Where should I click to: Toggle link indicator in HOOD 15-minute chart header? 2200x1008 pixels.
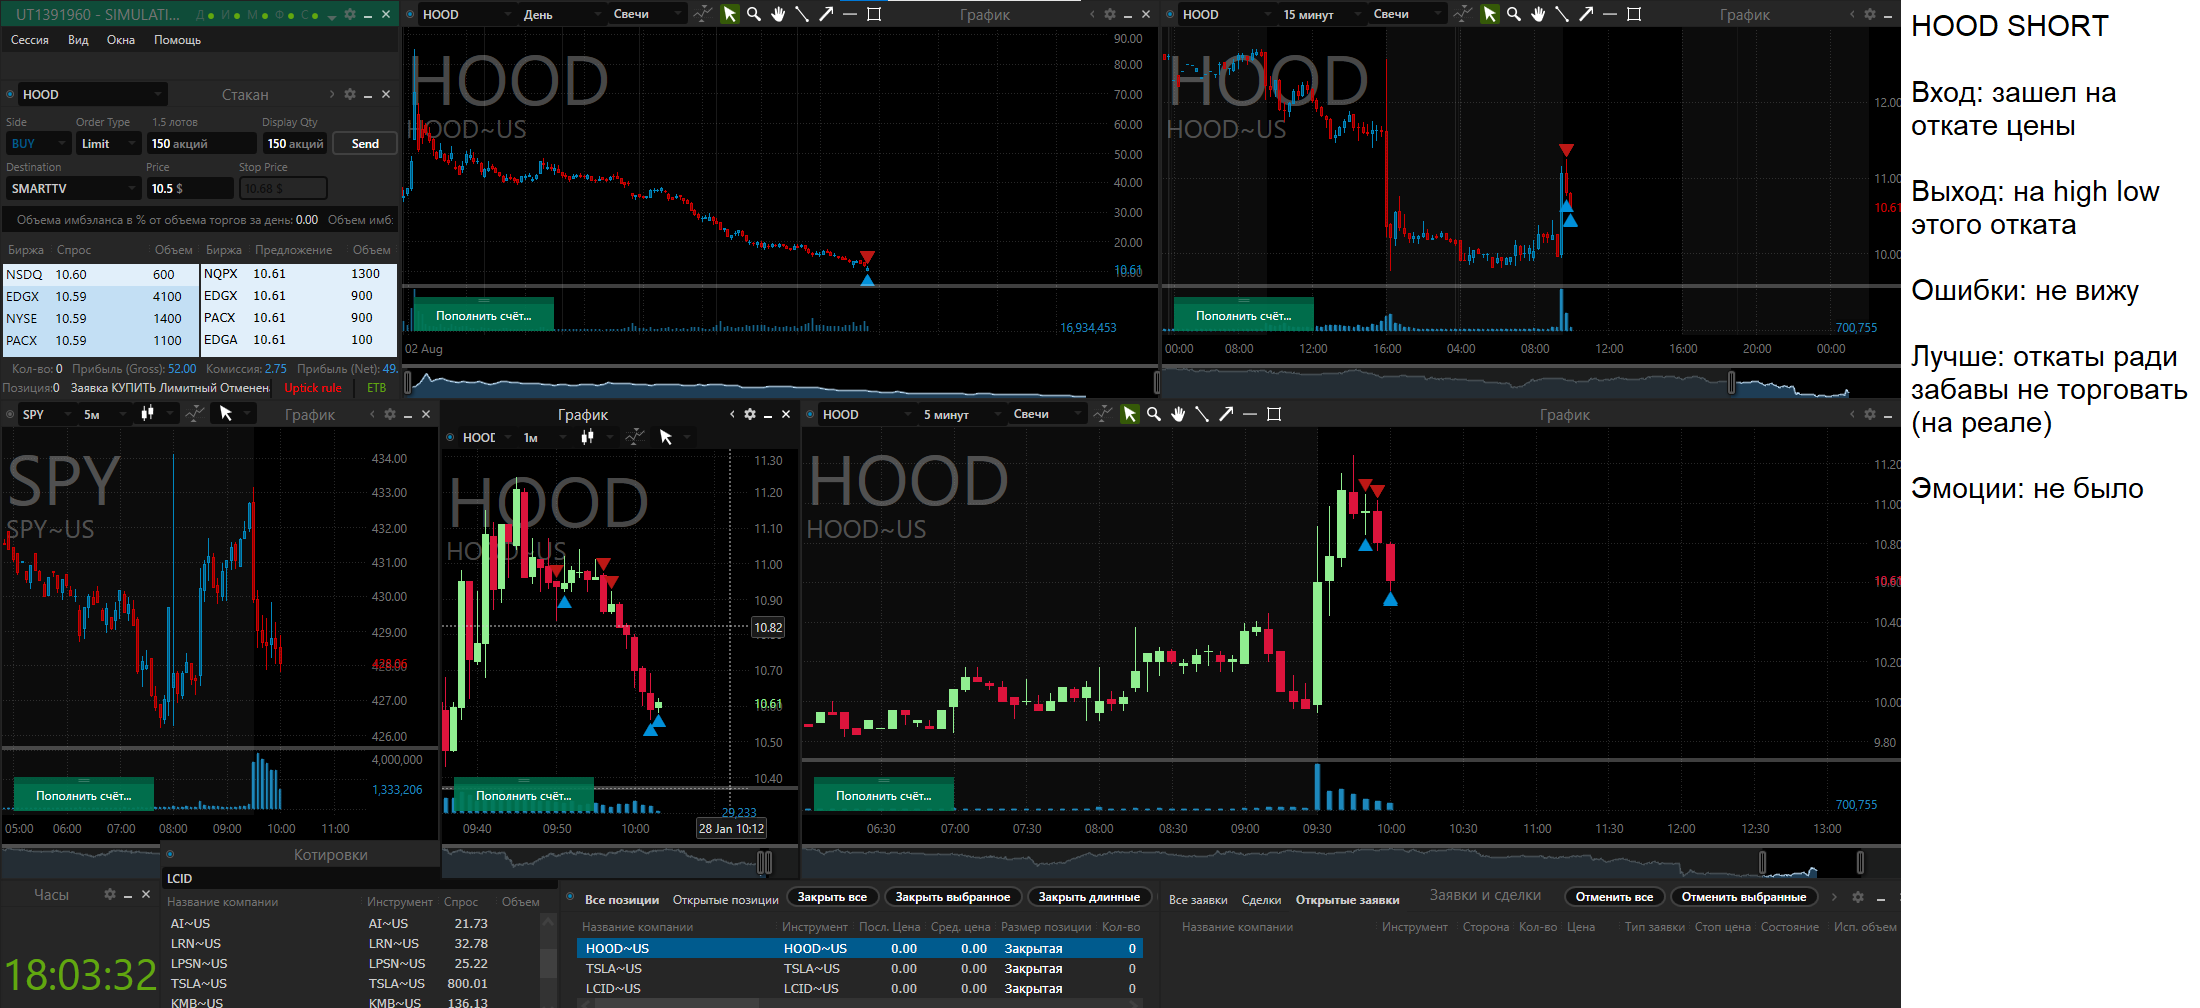coord(1171,14)
